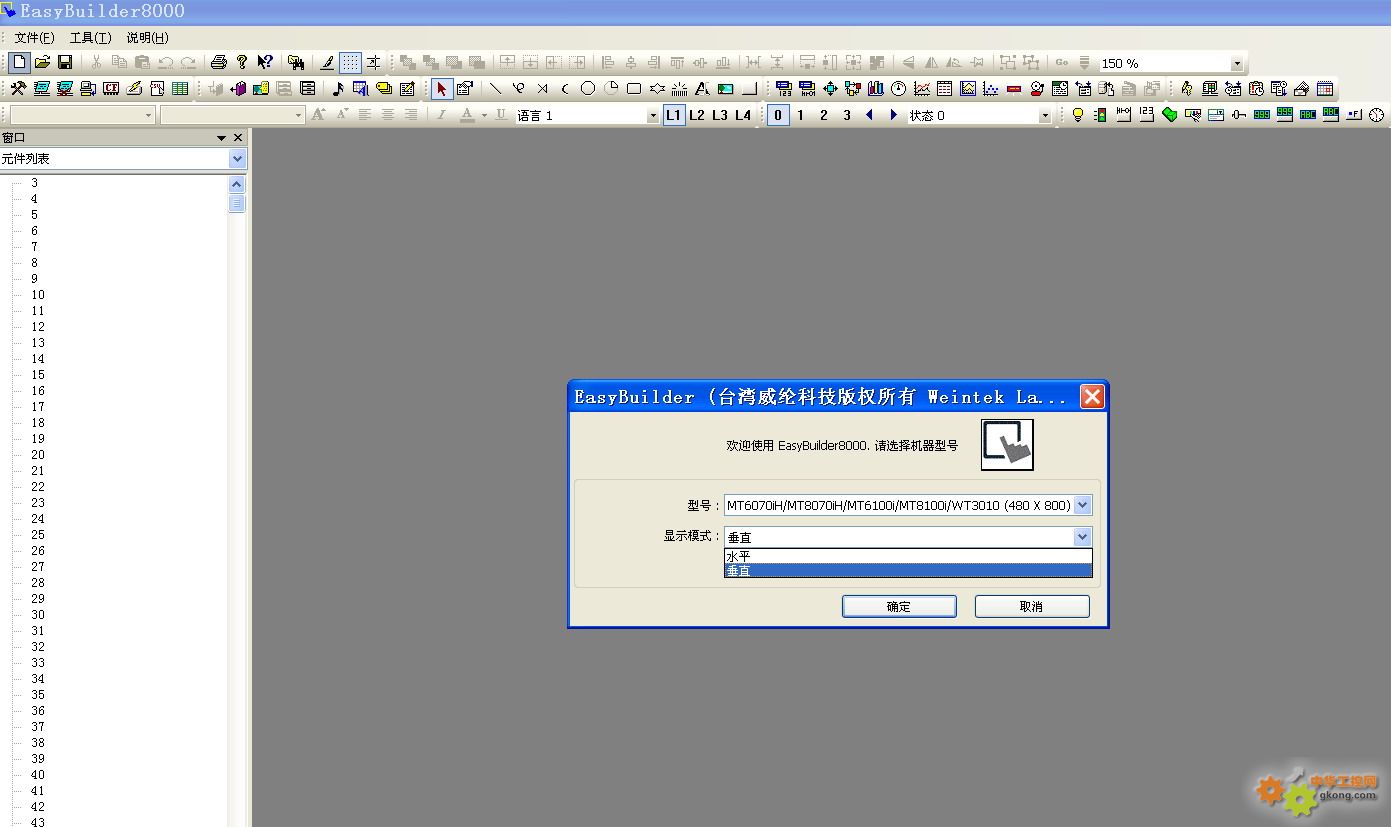1391x827 pixels.
Task: Select the Ellipse drawing tool
Action: (x=588, y=89)
